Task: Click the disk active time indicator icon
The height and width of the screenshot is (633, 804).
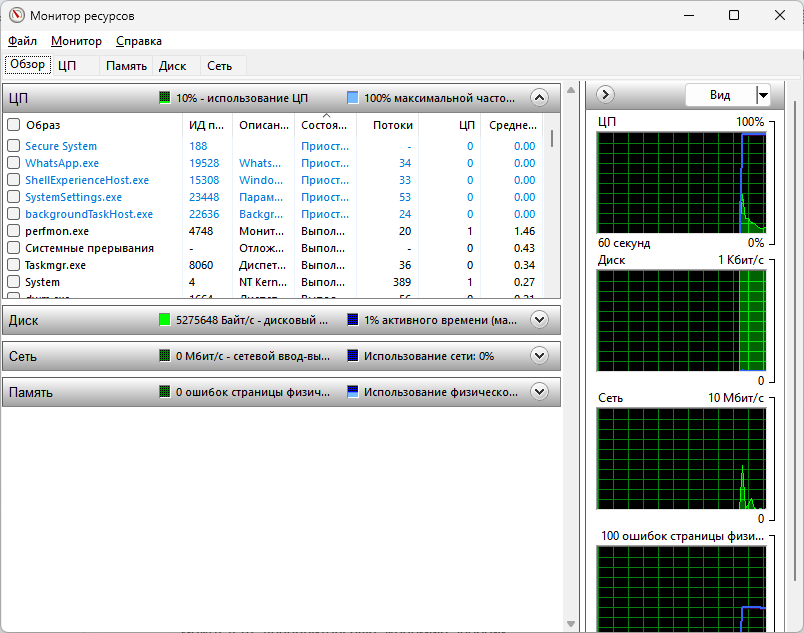Action: tap(353, 320)
